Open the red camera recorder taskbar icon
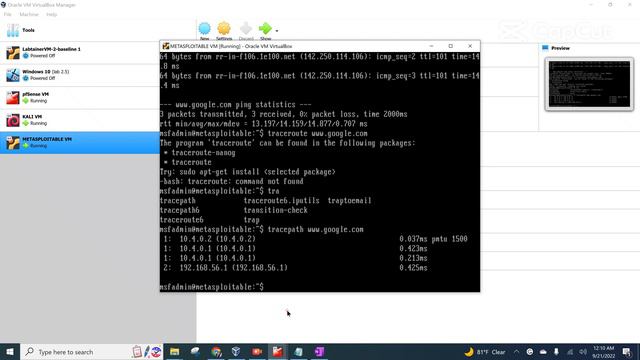640x360 pixels. pyautogui.click(x=257, y=352)
